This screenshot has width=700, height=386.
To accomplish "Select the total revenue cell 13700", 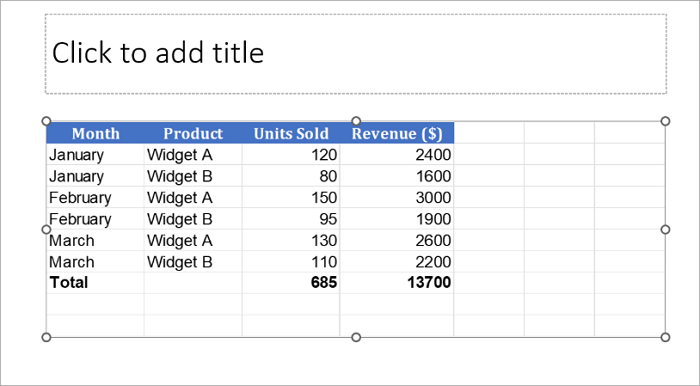I will point(396,282).
